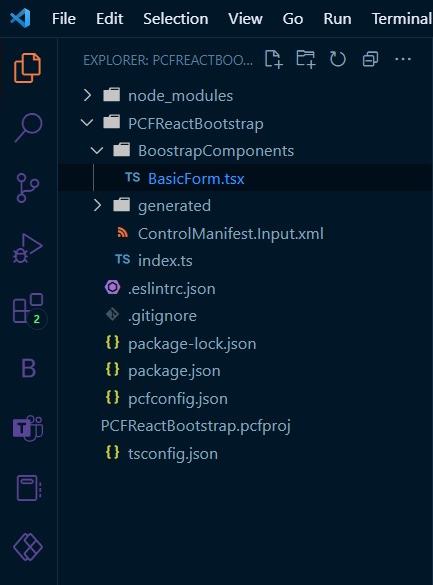Open the Selection menu
Screen dimensions: 433x585
point(176,19)
